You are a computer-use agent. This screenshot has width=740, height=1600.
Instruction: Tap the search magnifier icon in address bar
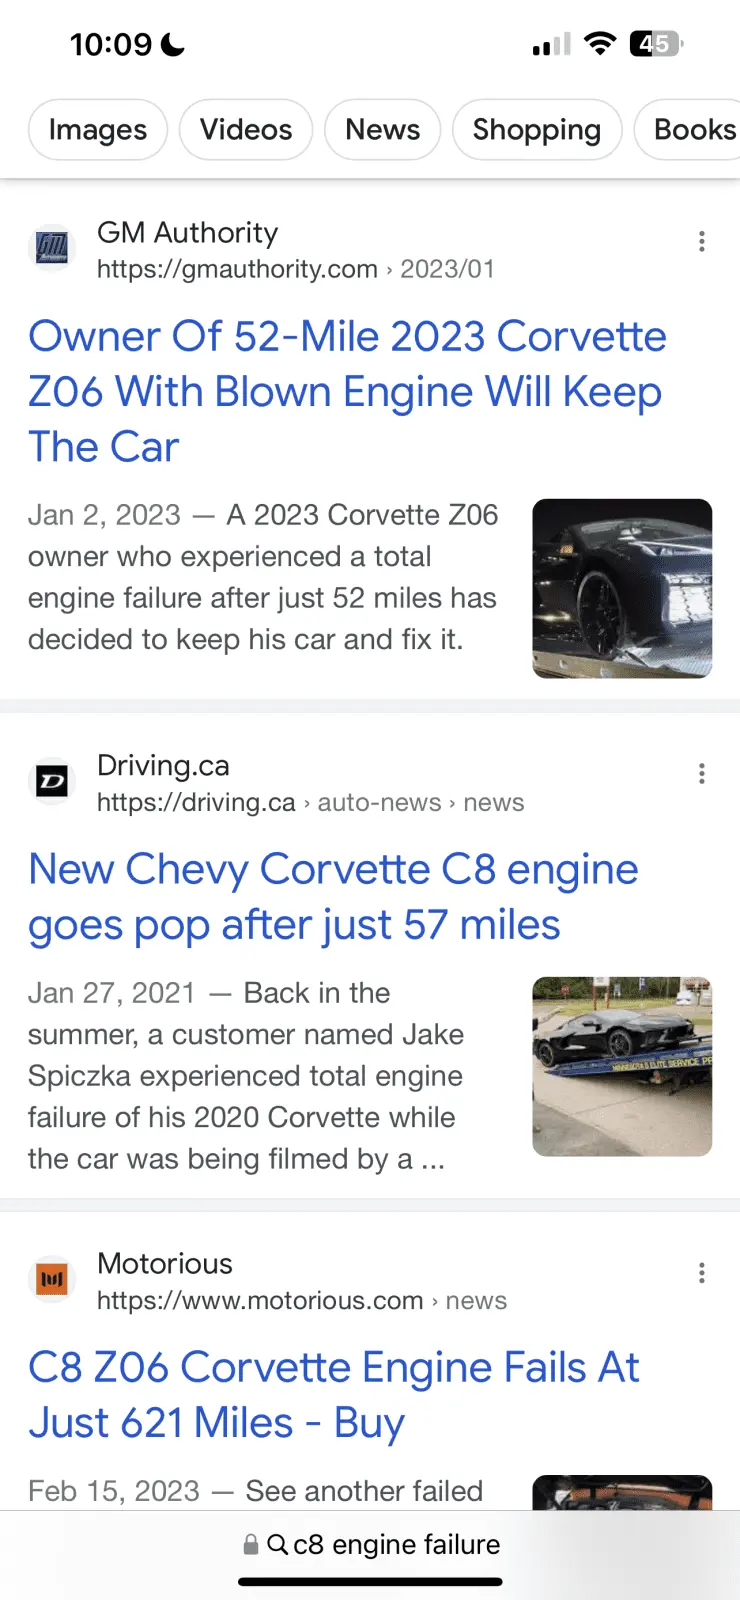278,1545
